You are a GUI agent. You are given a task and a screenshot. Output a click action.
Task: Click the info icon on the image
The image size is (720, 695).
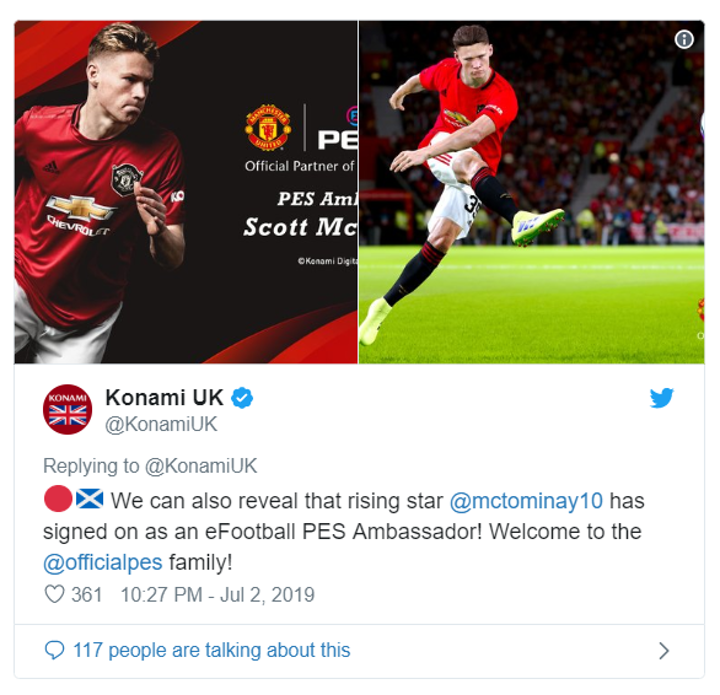(x=684, y=39)
